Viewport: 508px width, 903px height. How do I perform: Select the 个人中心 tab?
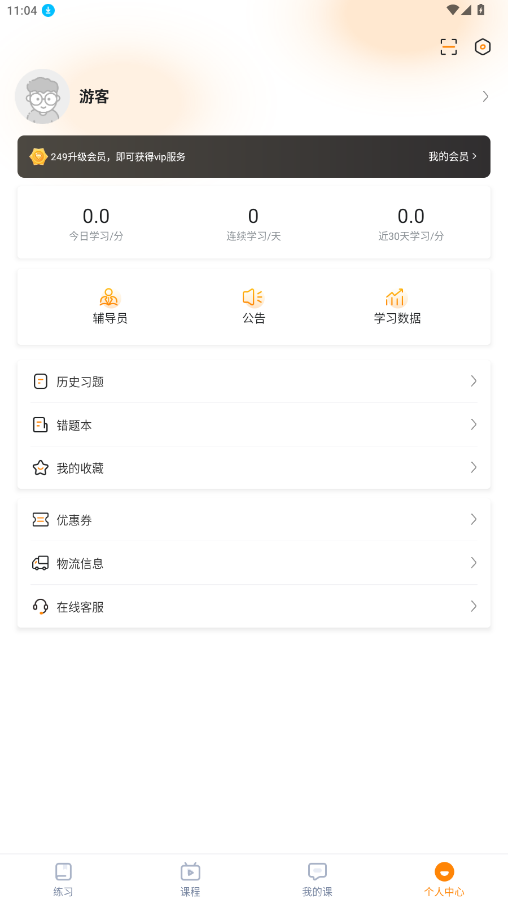(x=444, y=879)
